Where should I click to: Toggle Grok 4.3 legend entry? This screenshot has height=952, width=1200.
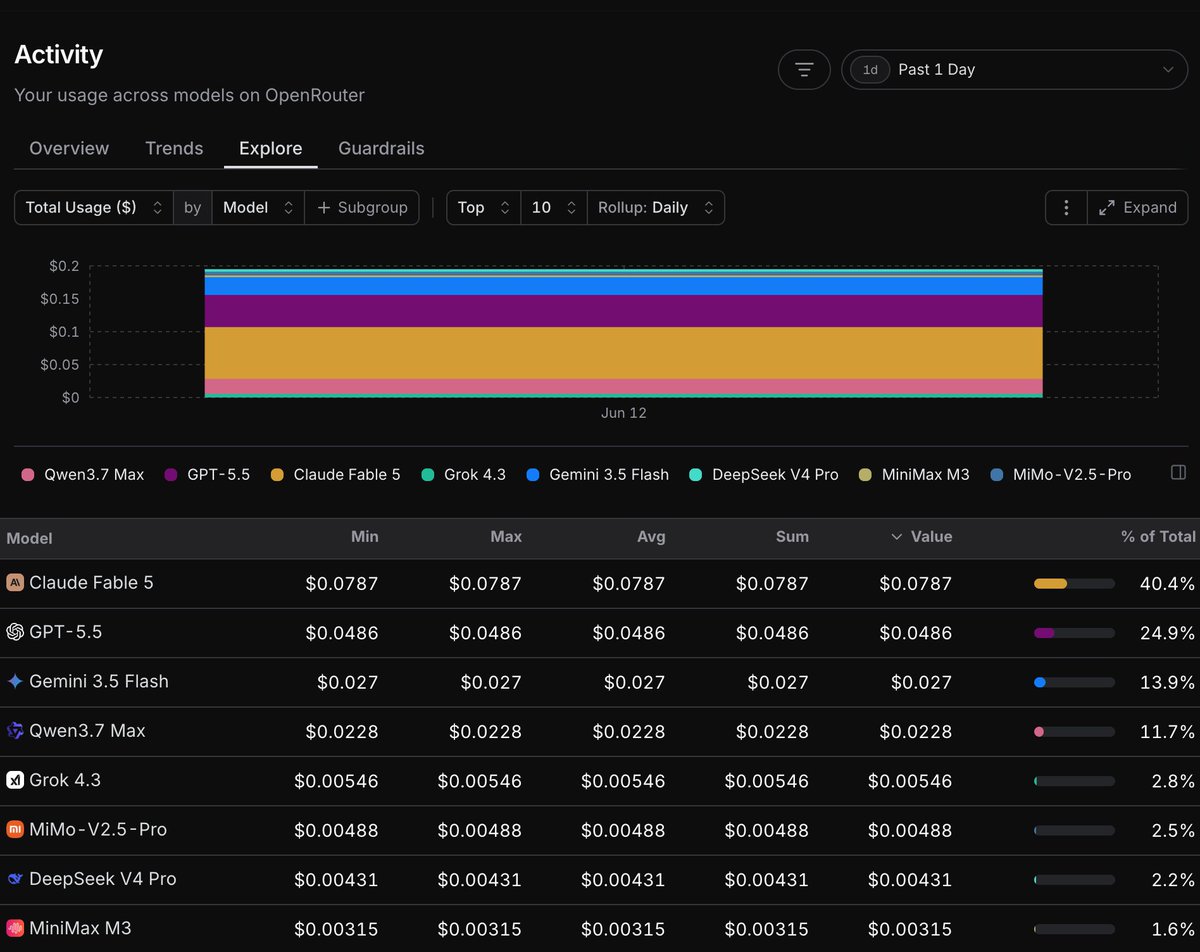464,474
